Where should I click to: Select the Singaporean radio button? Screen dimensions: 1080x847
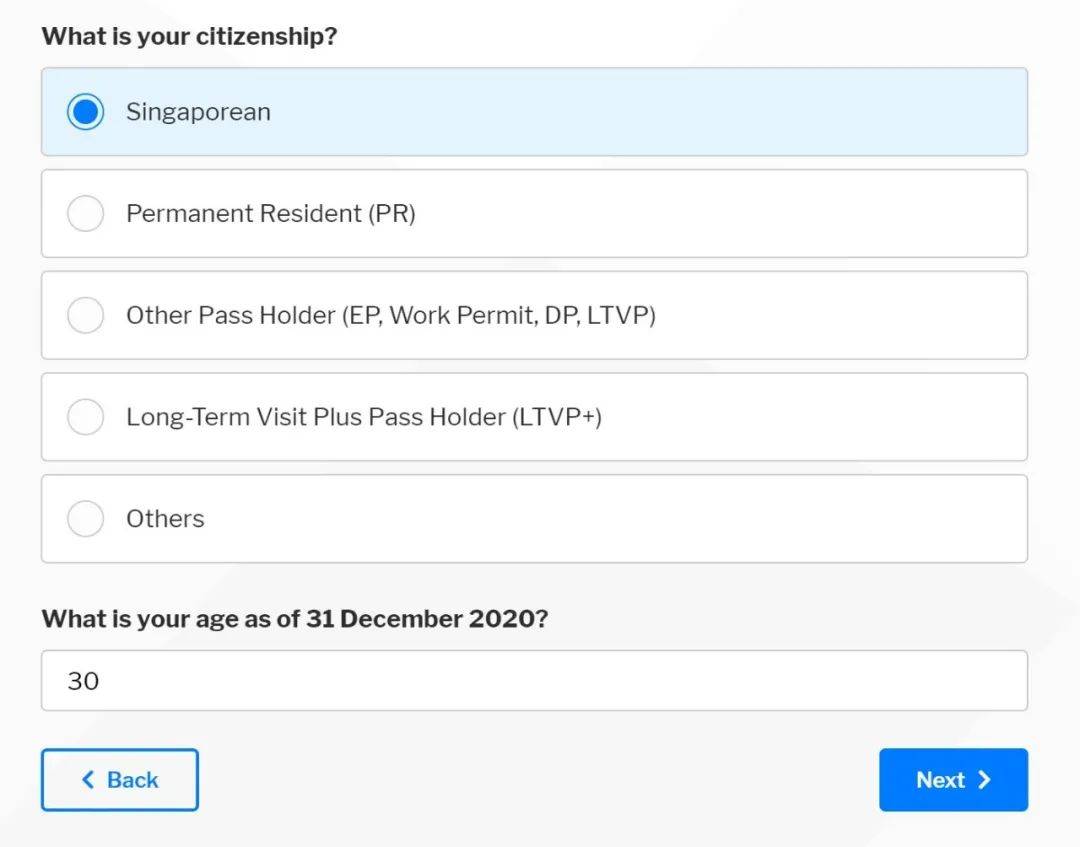85,112
